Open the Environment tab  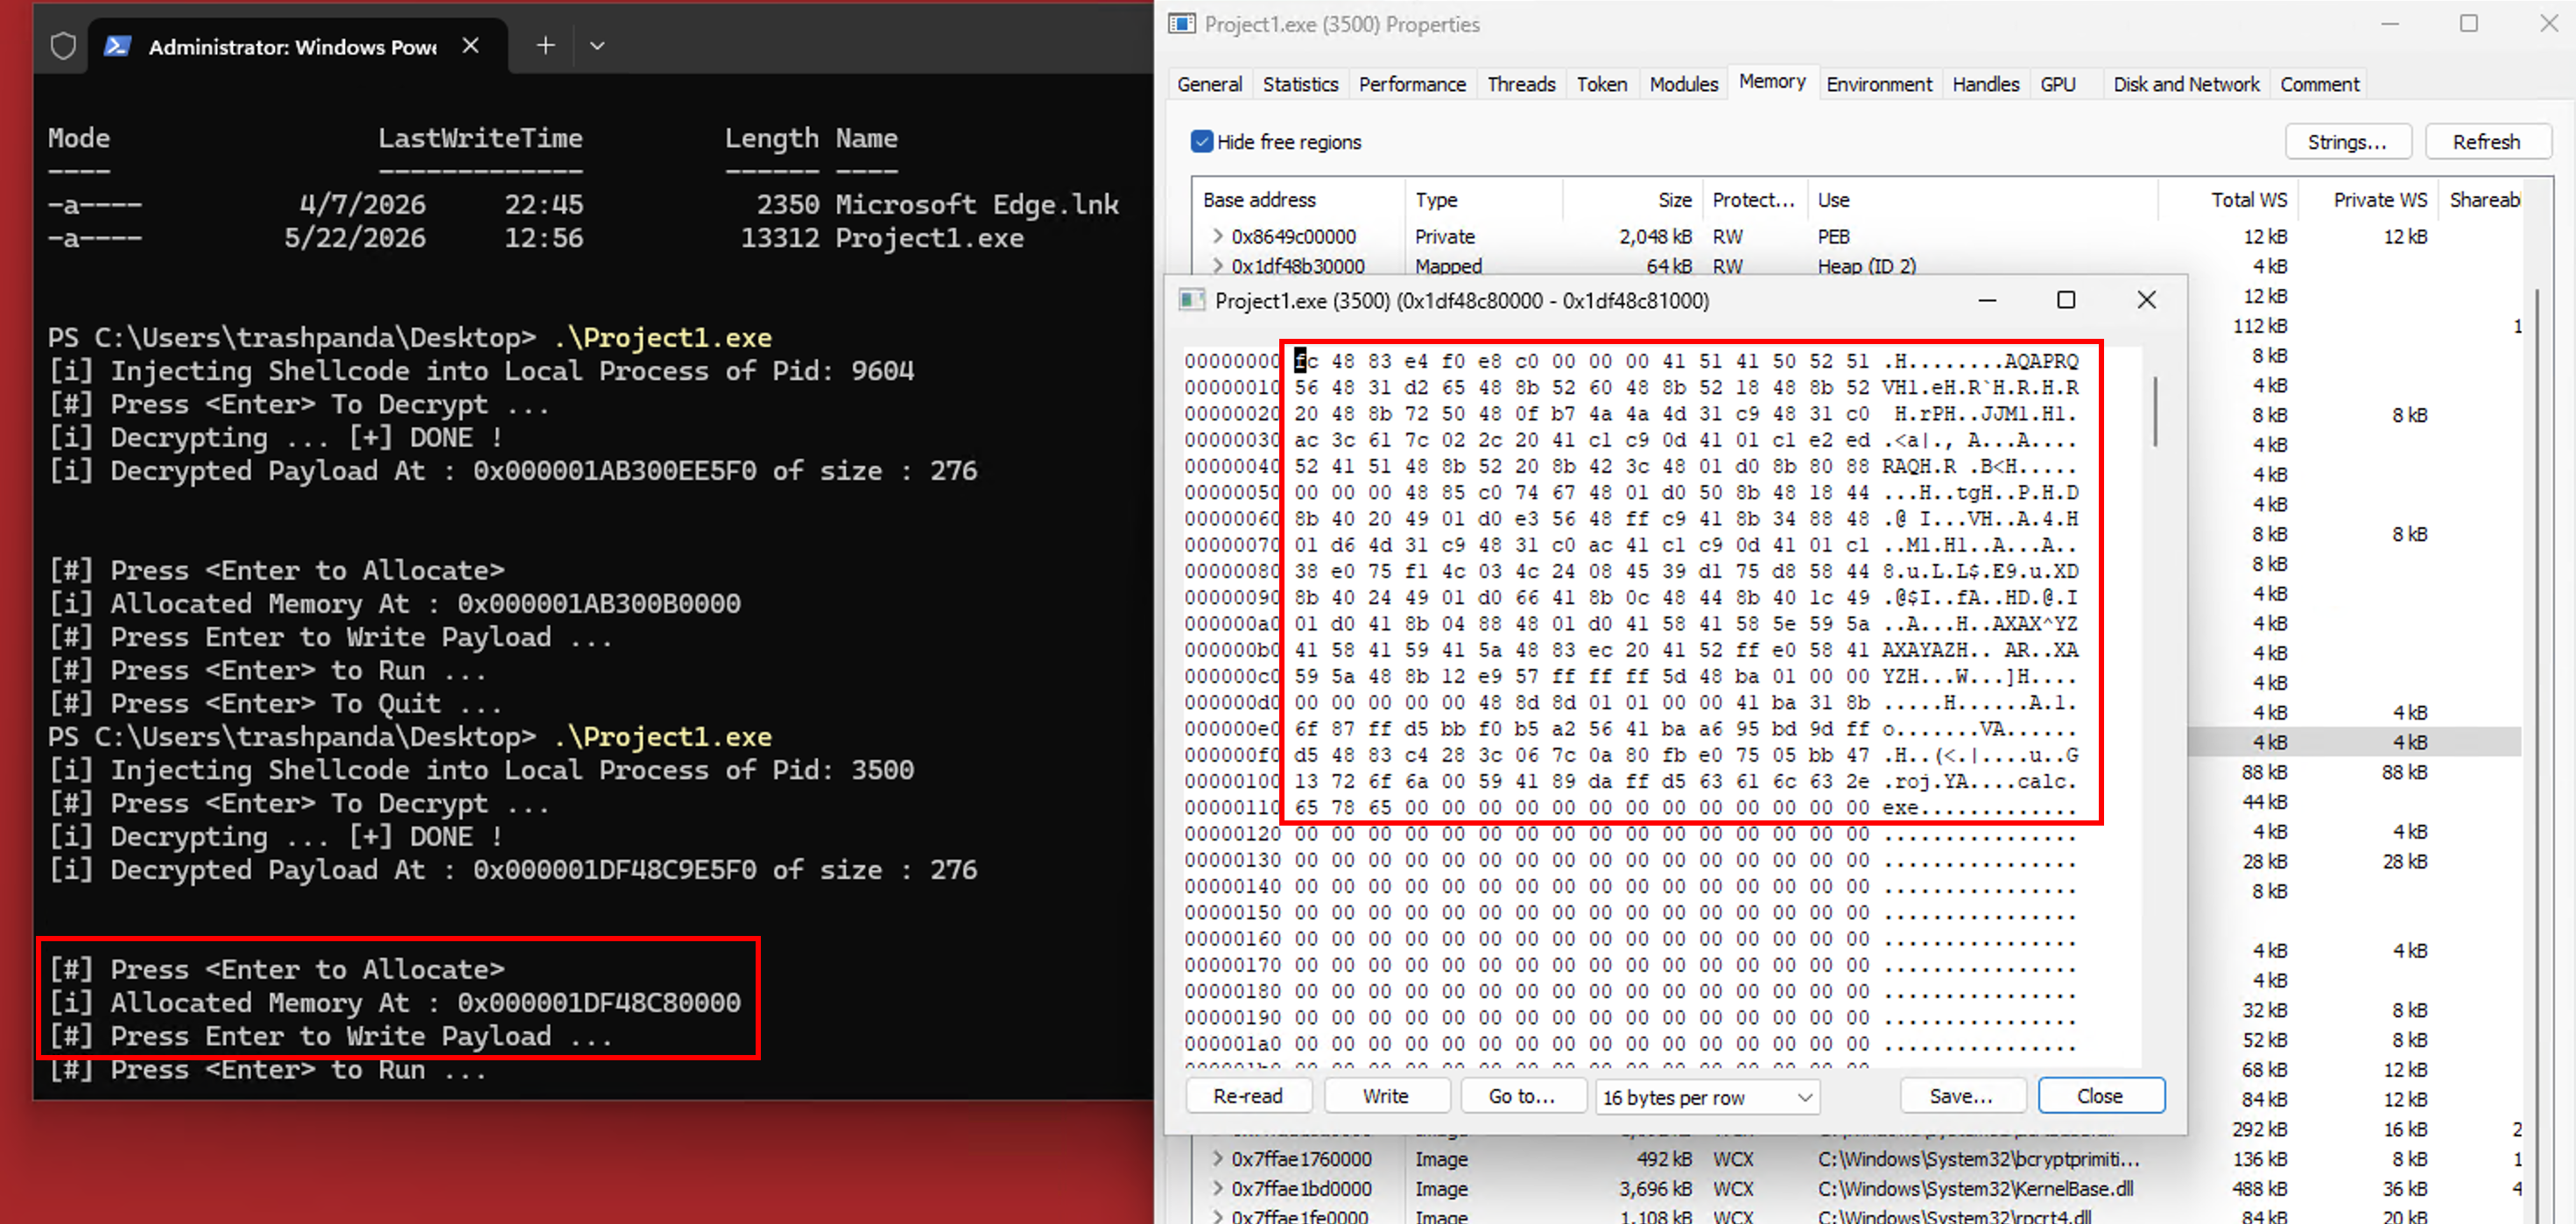coord(1879,84)
